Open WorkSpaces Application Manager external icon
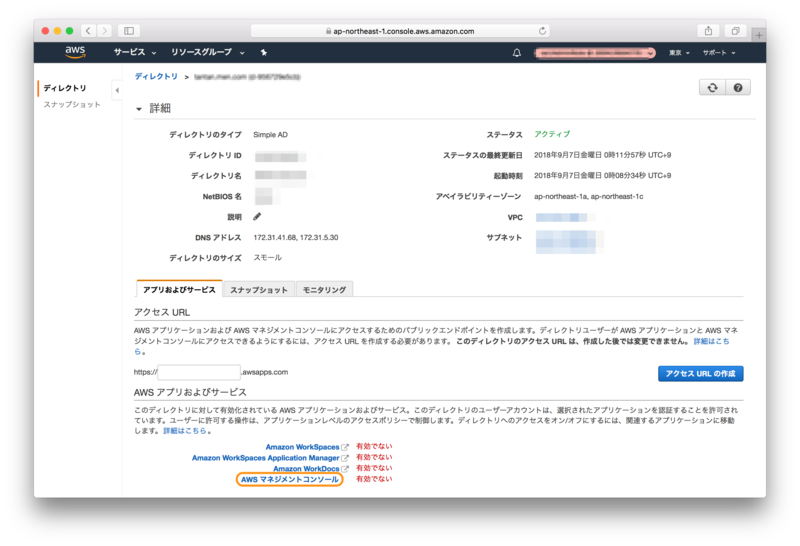Viewport: 800px width, 546px height. click(x=345, y=458)
